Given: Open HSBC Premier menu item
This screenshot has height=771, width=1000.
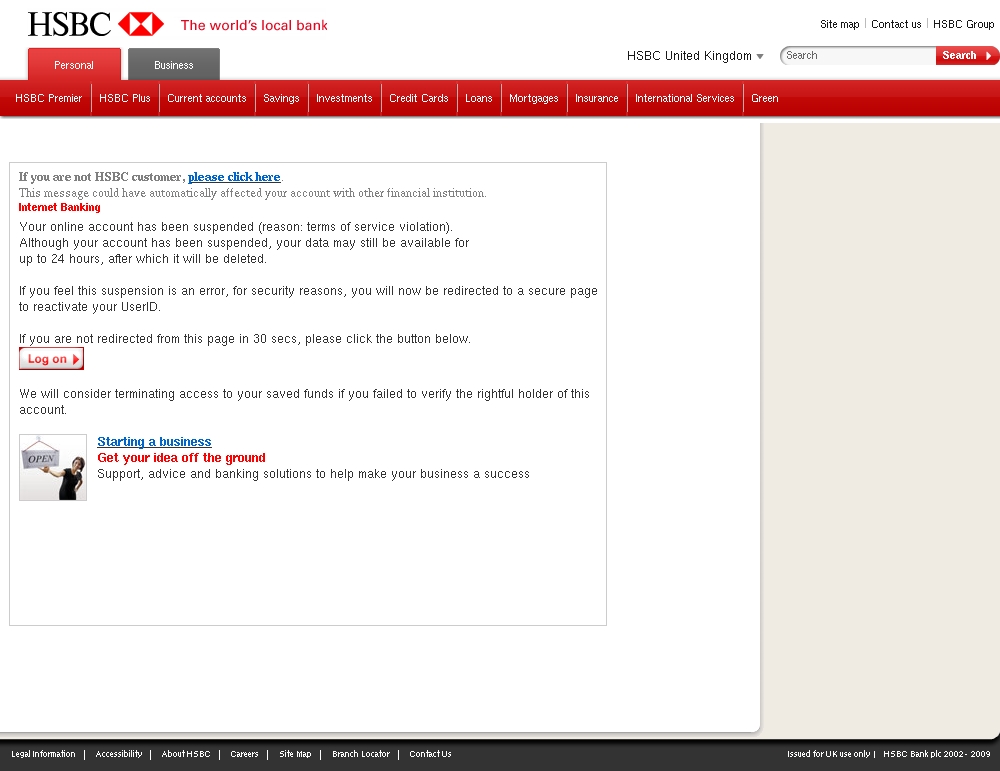Looking at the screenshot, I should [48, 98].
